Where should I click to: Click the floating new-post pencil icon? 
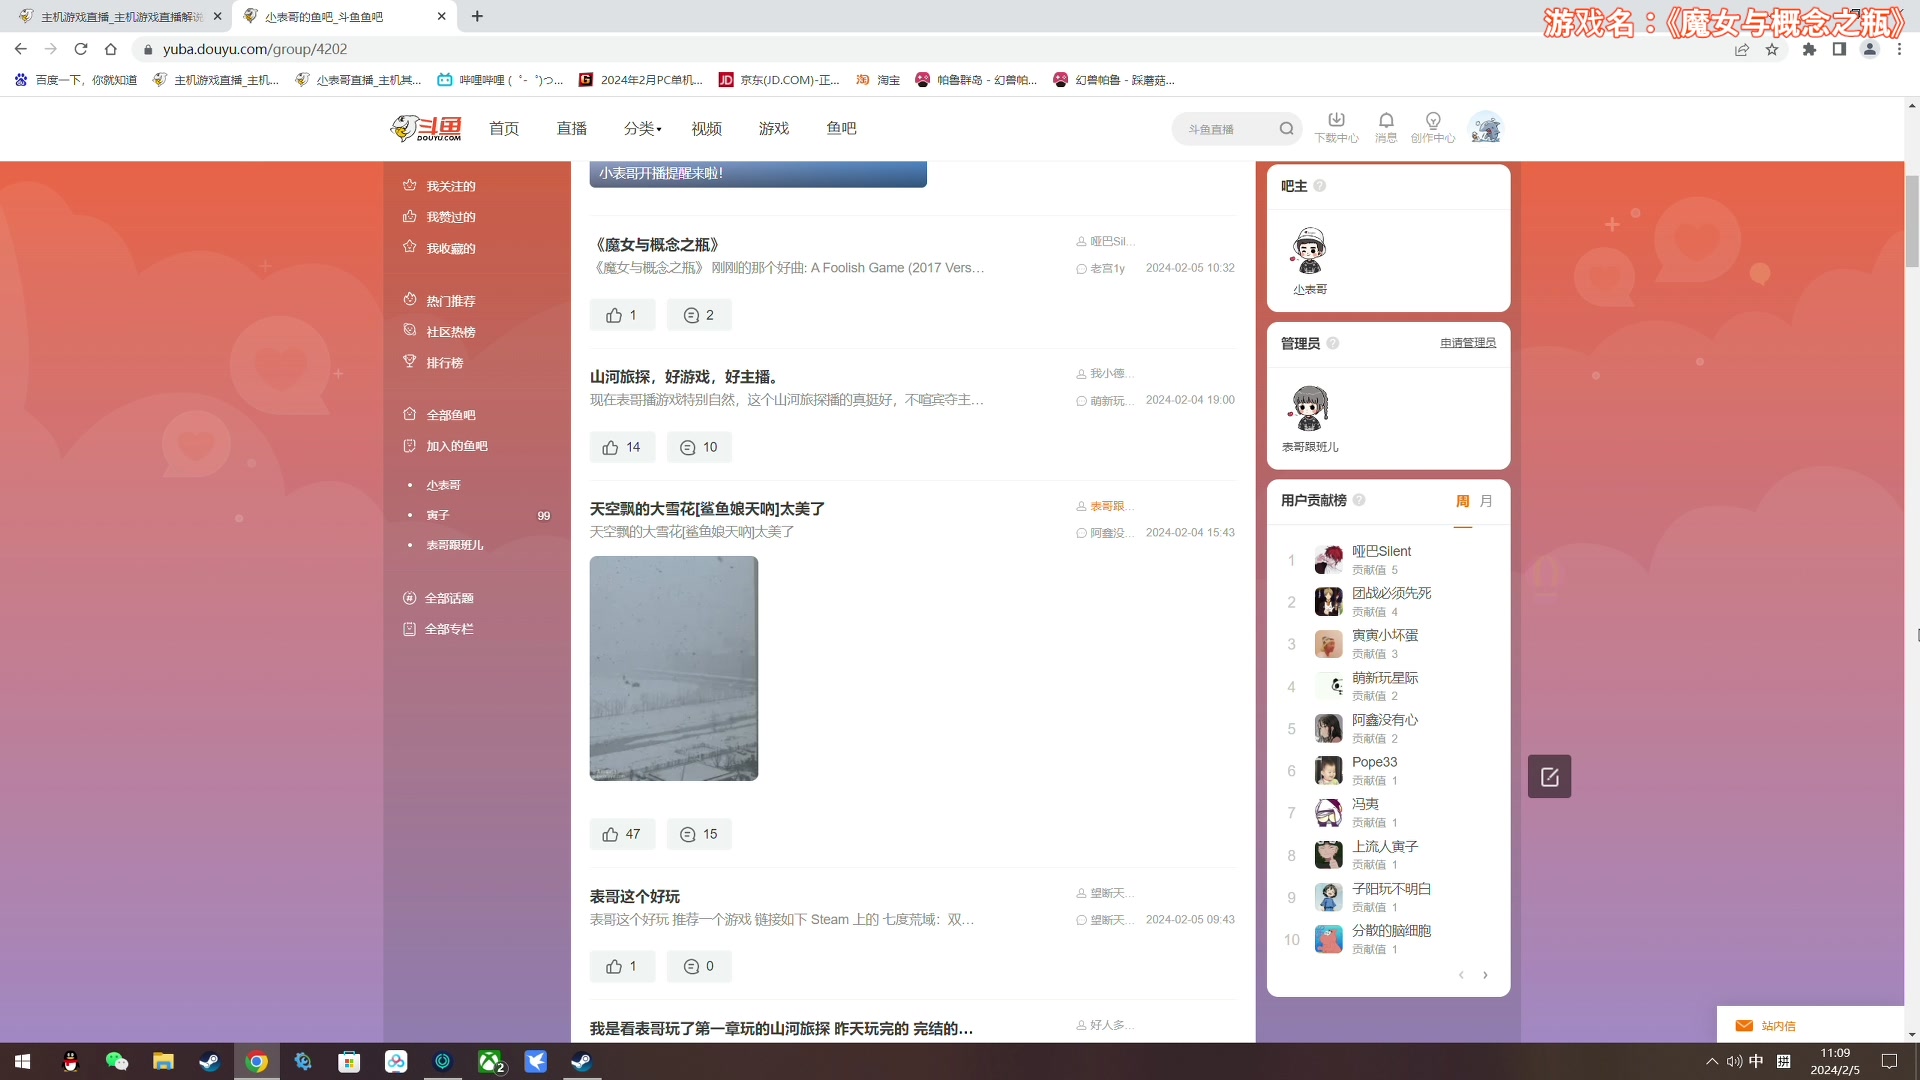[x=1549, y=775]
